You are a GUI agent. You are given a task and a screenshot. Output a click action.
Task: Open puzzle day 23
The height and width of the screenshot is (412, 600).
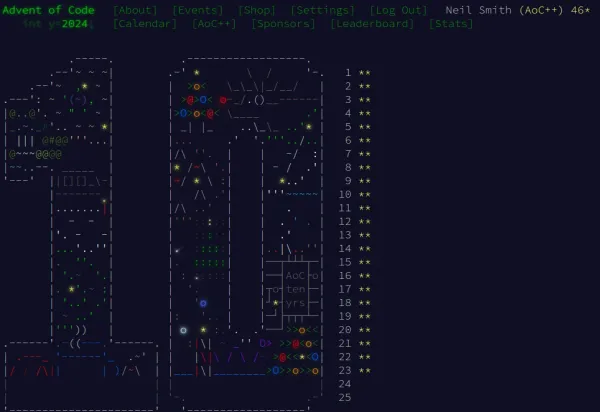345,370
